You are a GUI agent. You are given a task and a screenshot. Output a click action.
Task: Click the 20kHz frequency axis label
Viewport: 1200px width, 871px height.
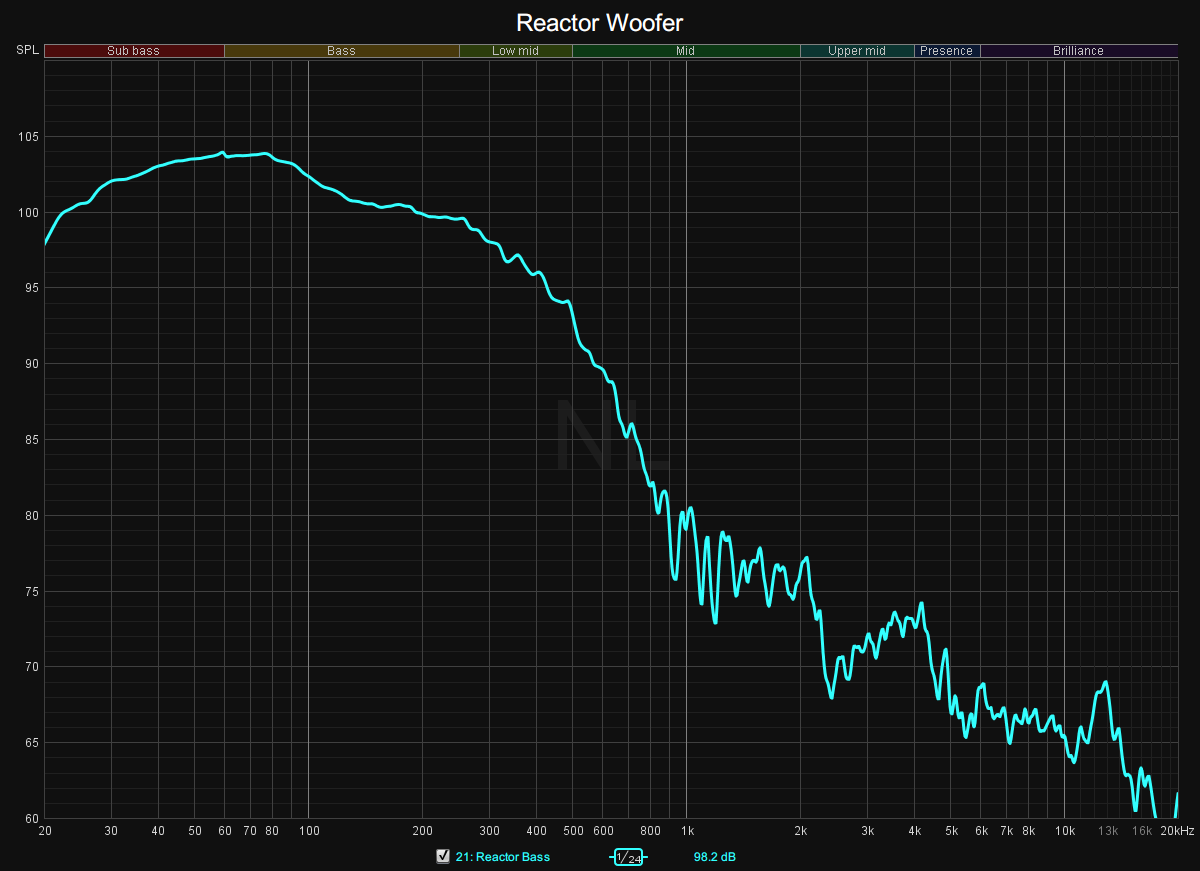[1176, 831]
